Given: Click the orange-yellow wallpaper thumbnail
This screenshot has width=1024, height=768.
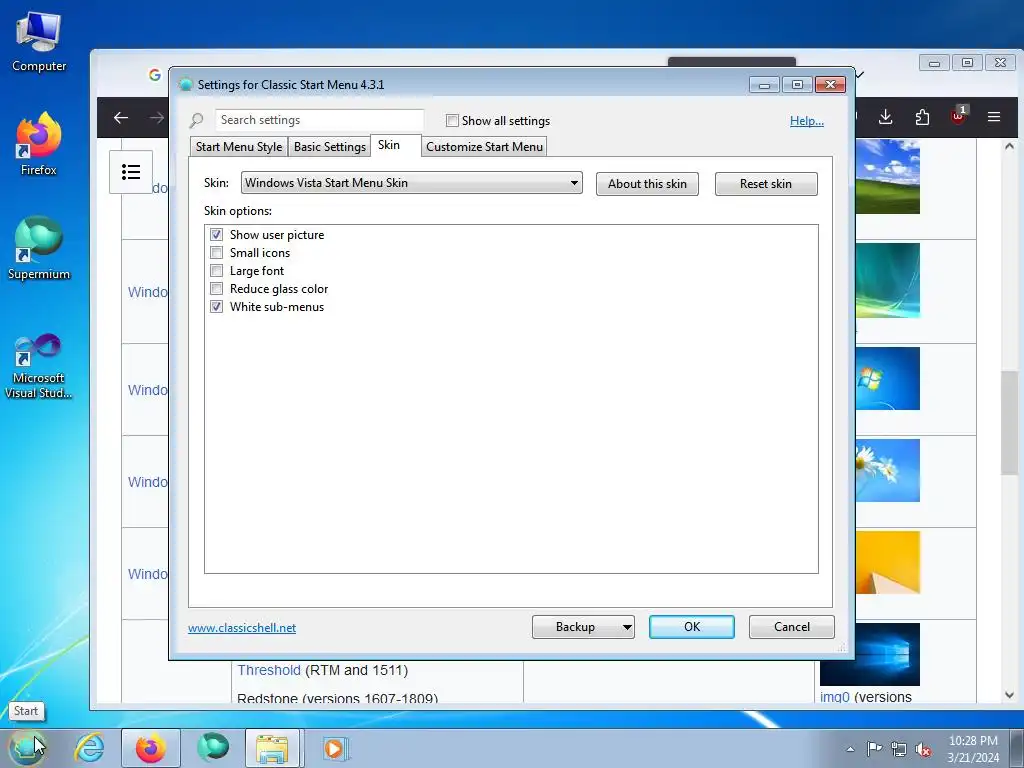Looking at the screenshot, I should [x=888, y=562].
